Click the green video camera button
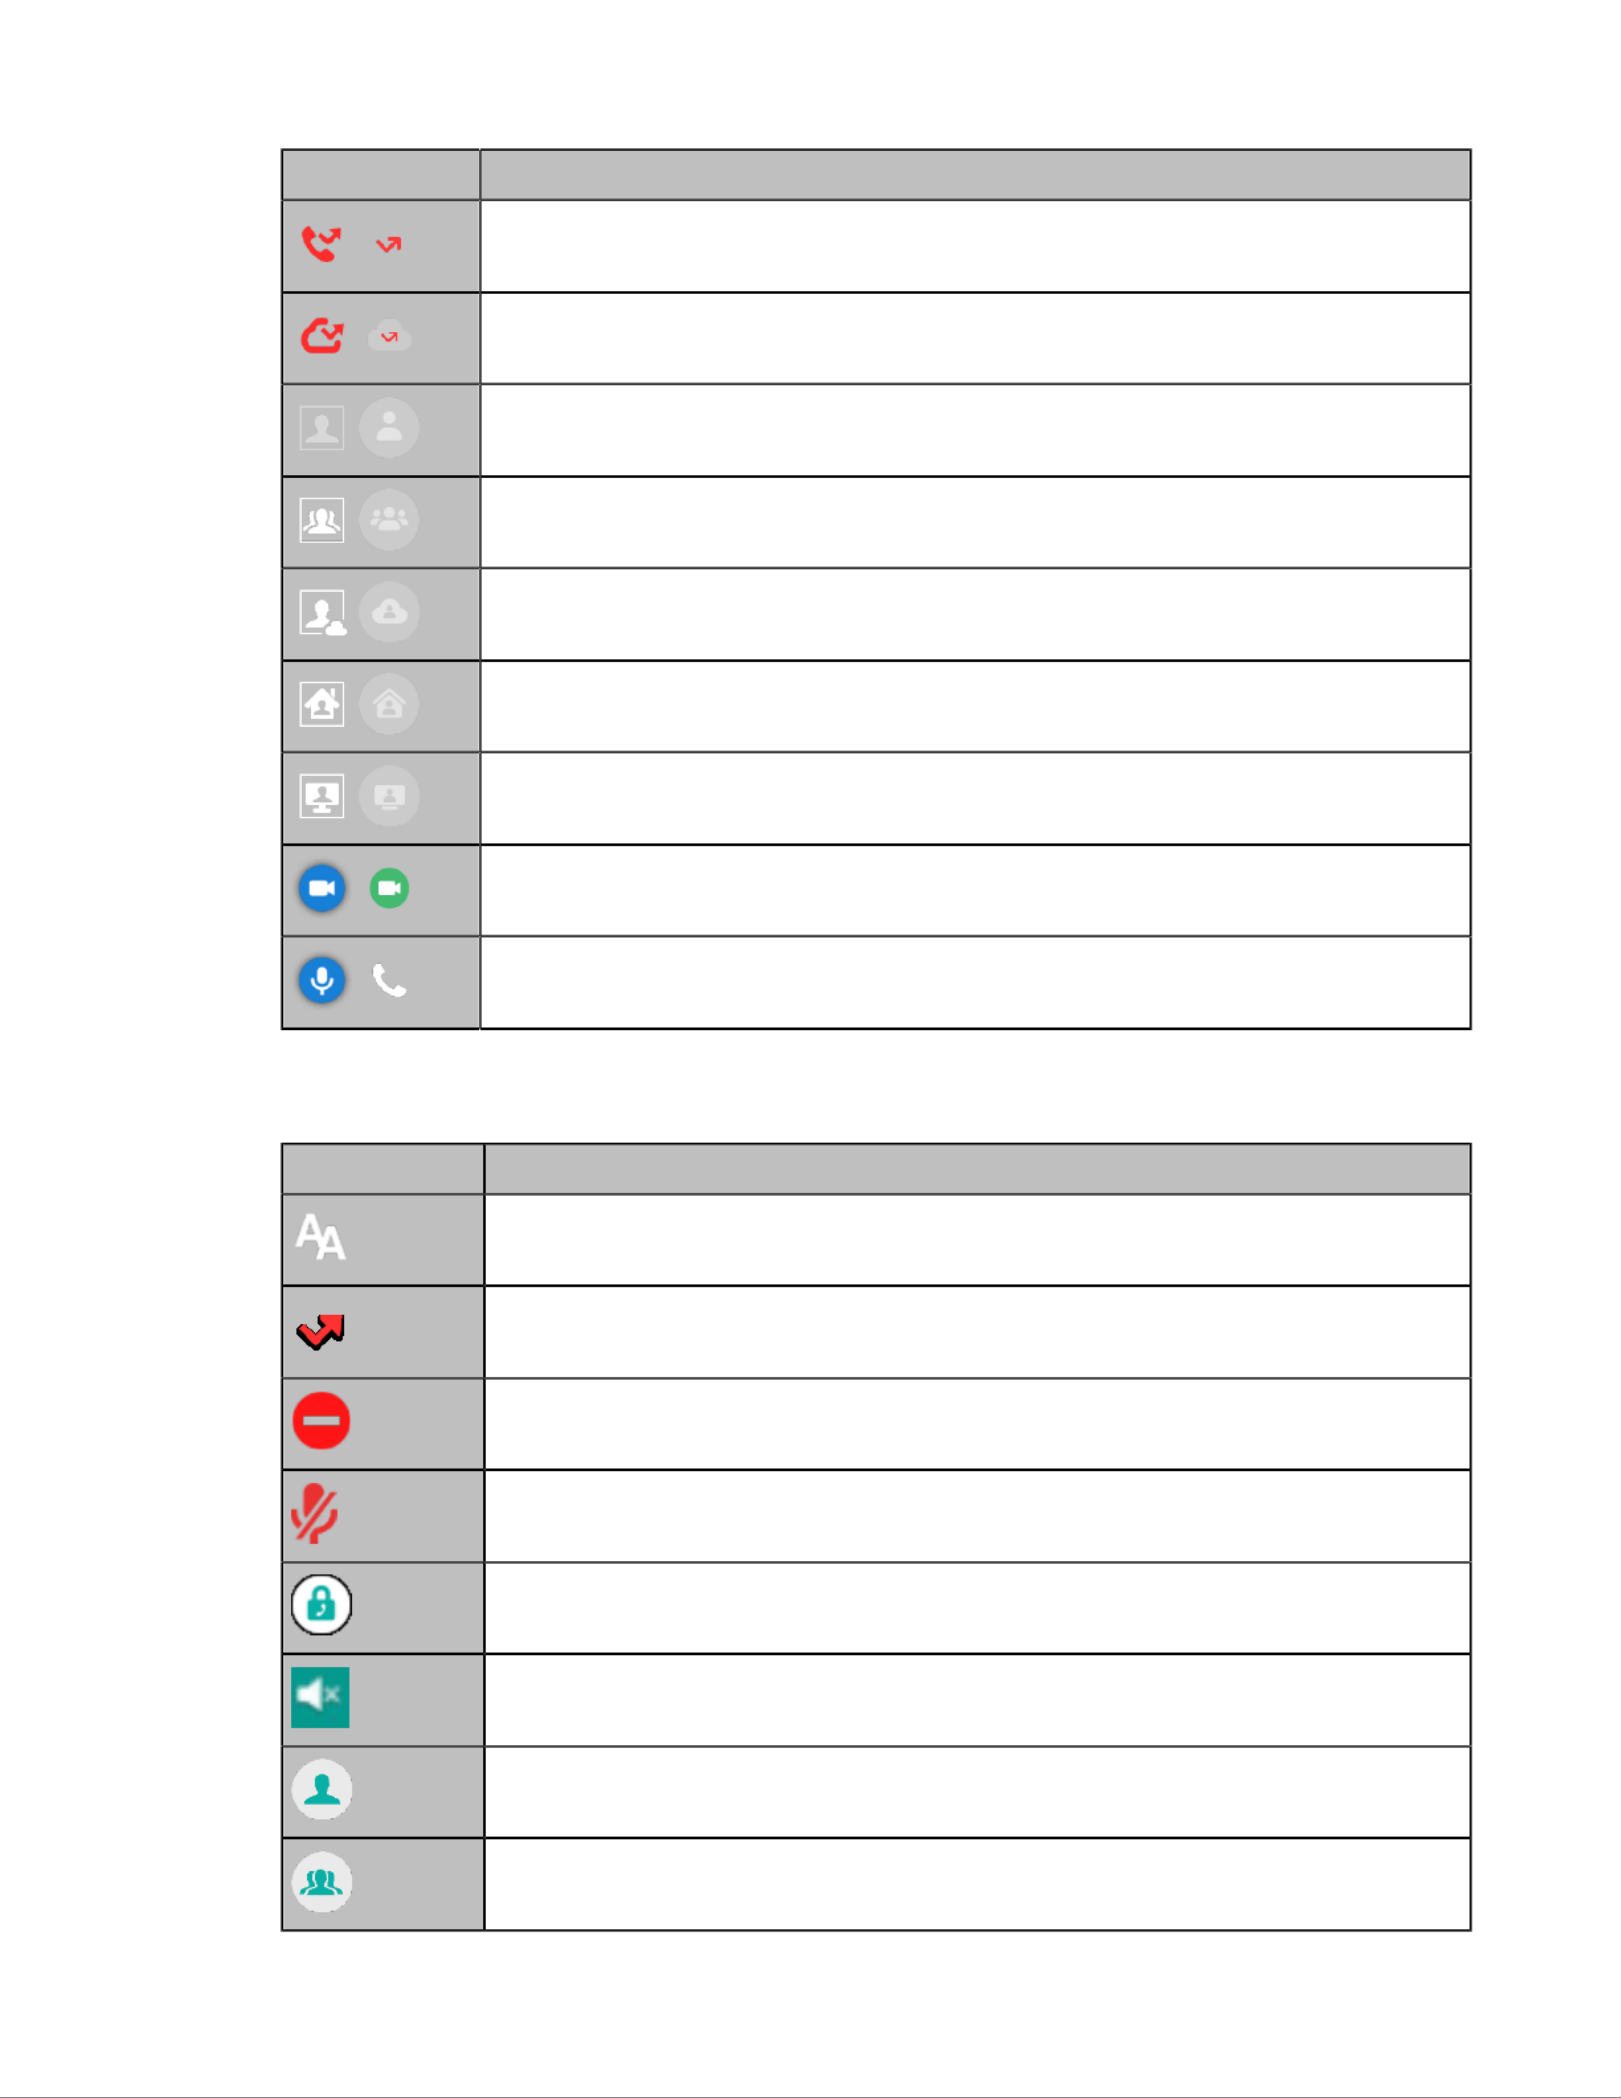Viewport: 1621px width, 2098px height. 389,888
